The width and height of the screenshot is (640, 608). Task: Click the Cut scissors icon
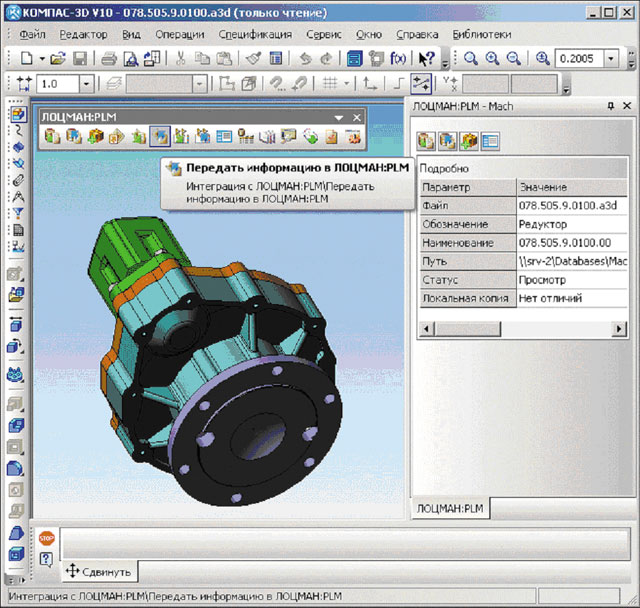(180, 58)
